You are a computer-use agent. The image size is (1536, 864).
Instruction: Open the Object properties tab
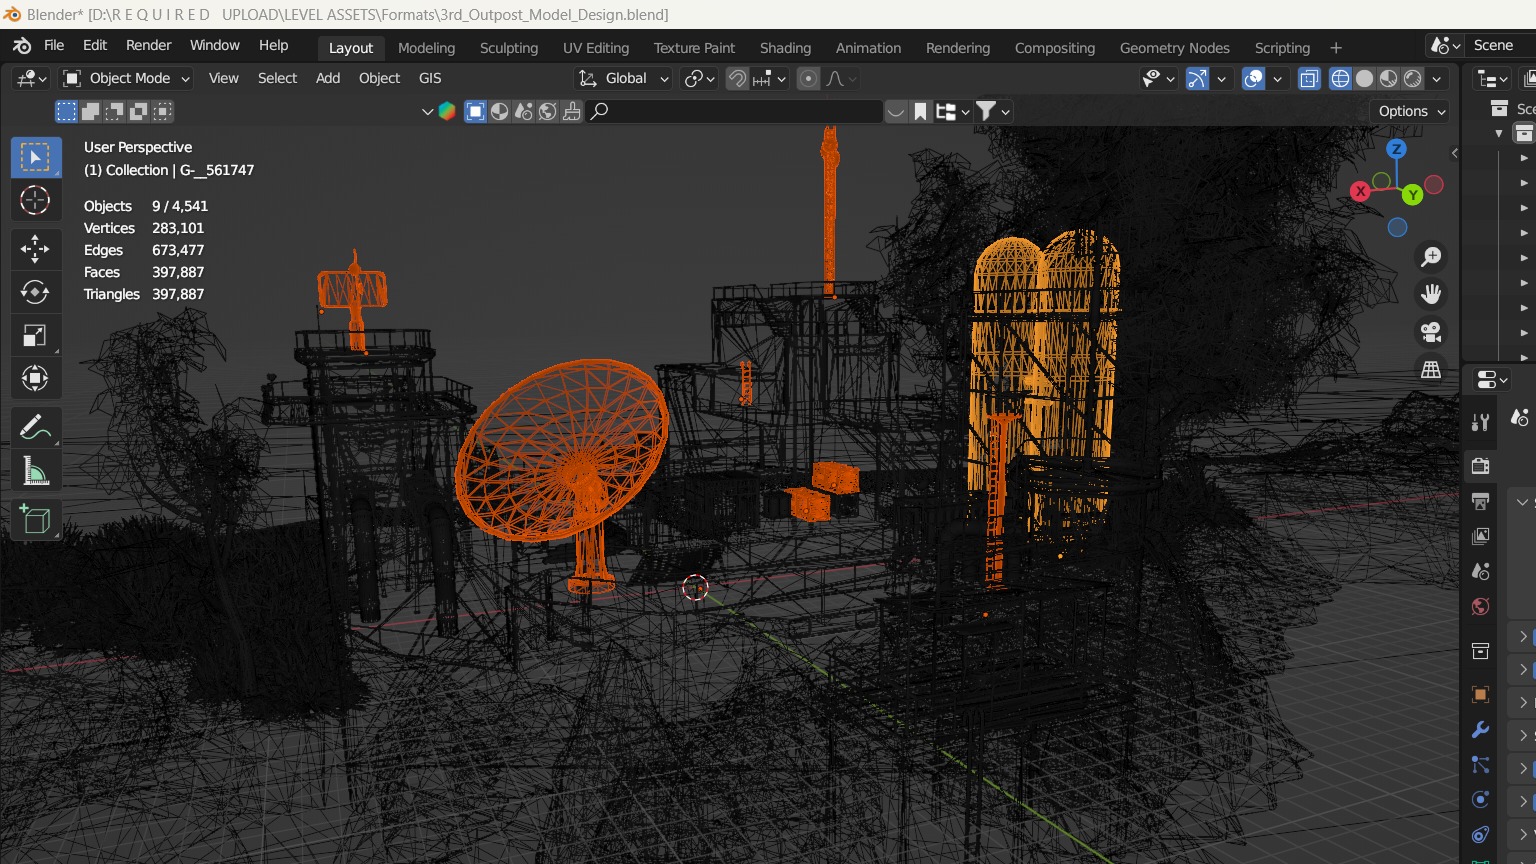point(1481,695)
